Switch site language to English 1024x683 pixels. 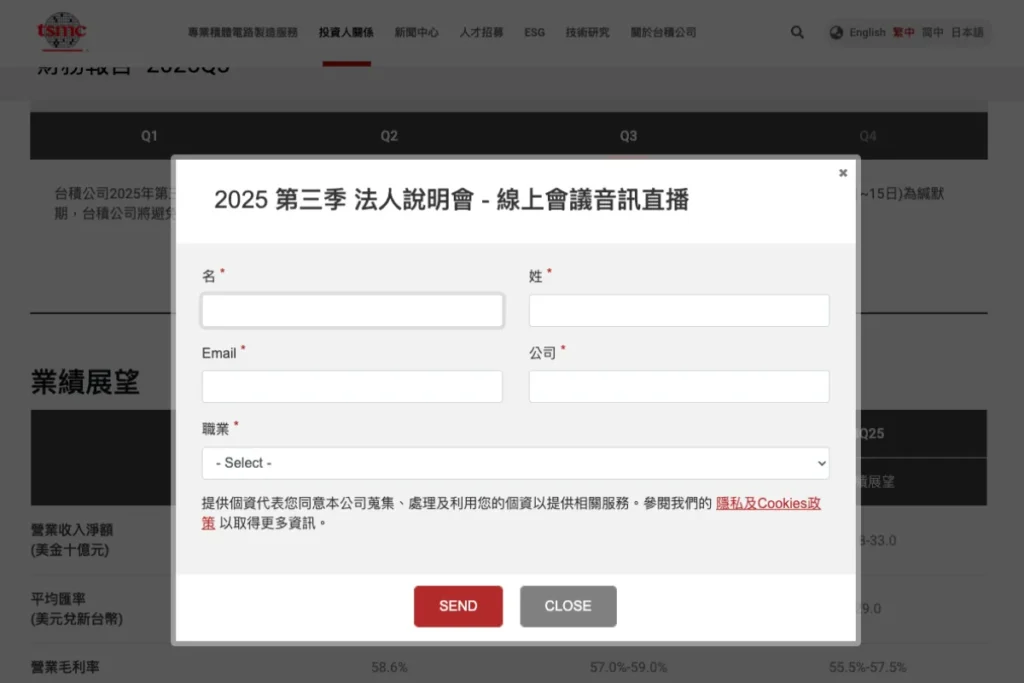coord(867,32)
